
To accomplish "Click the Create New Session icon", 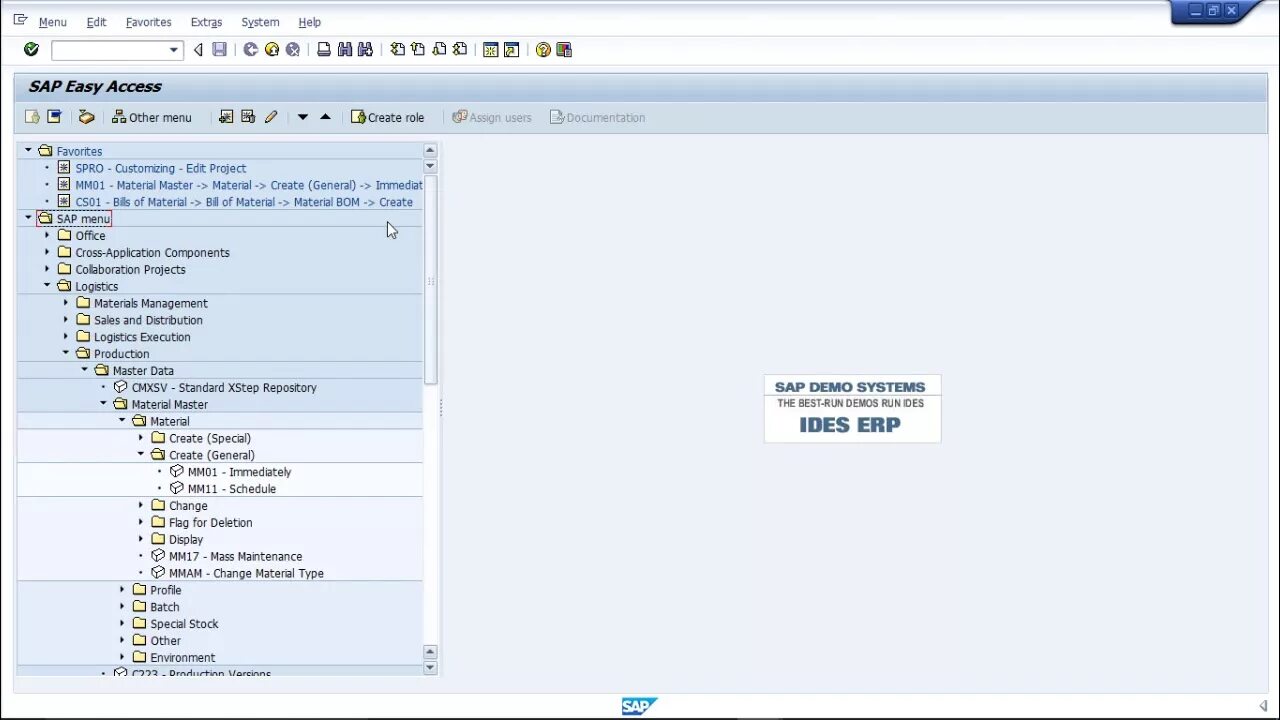I will tap(491, 49).
